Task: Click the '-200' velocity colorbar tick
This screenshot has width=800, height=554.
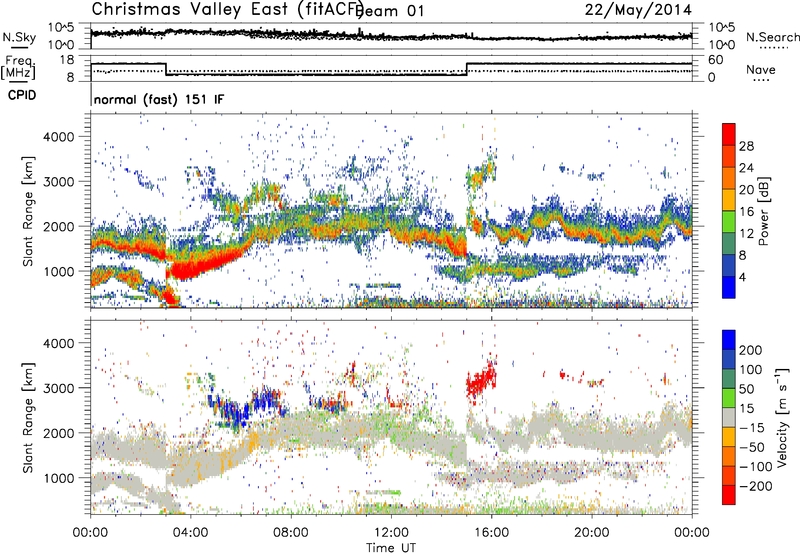Action: (x=755, y=486)
